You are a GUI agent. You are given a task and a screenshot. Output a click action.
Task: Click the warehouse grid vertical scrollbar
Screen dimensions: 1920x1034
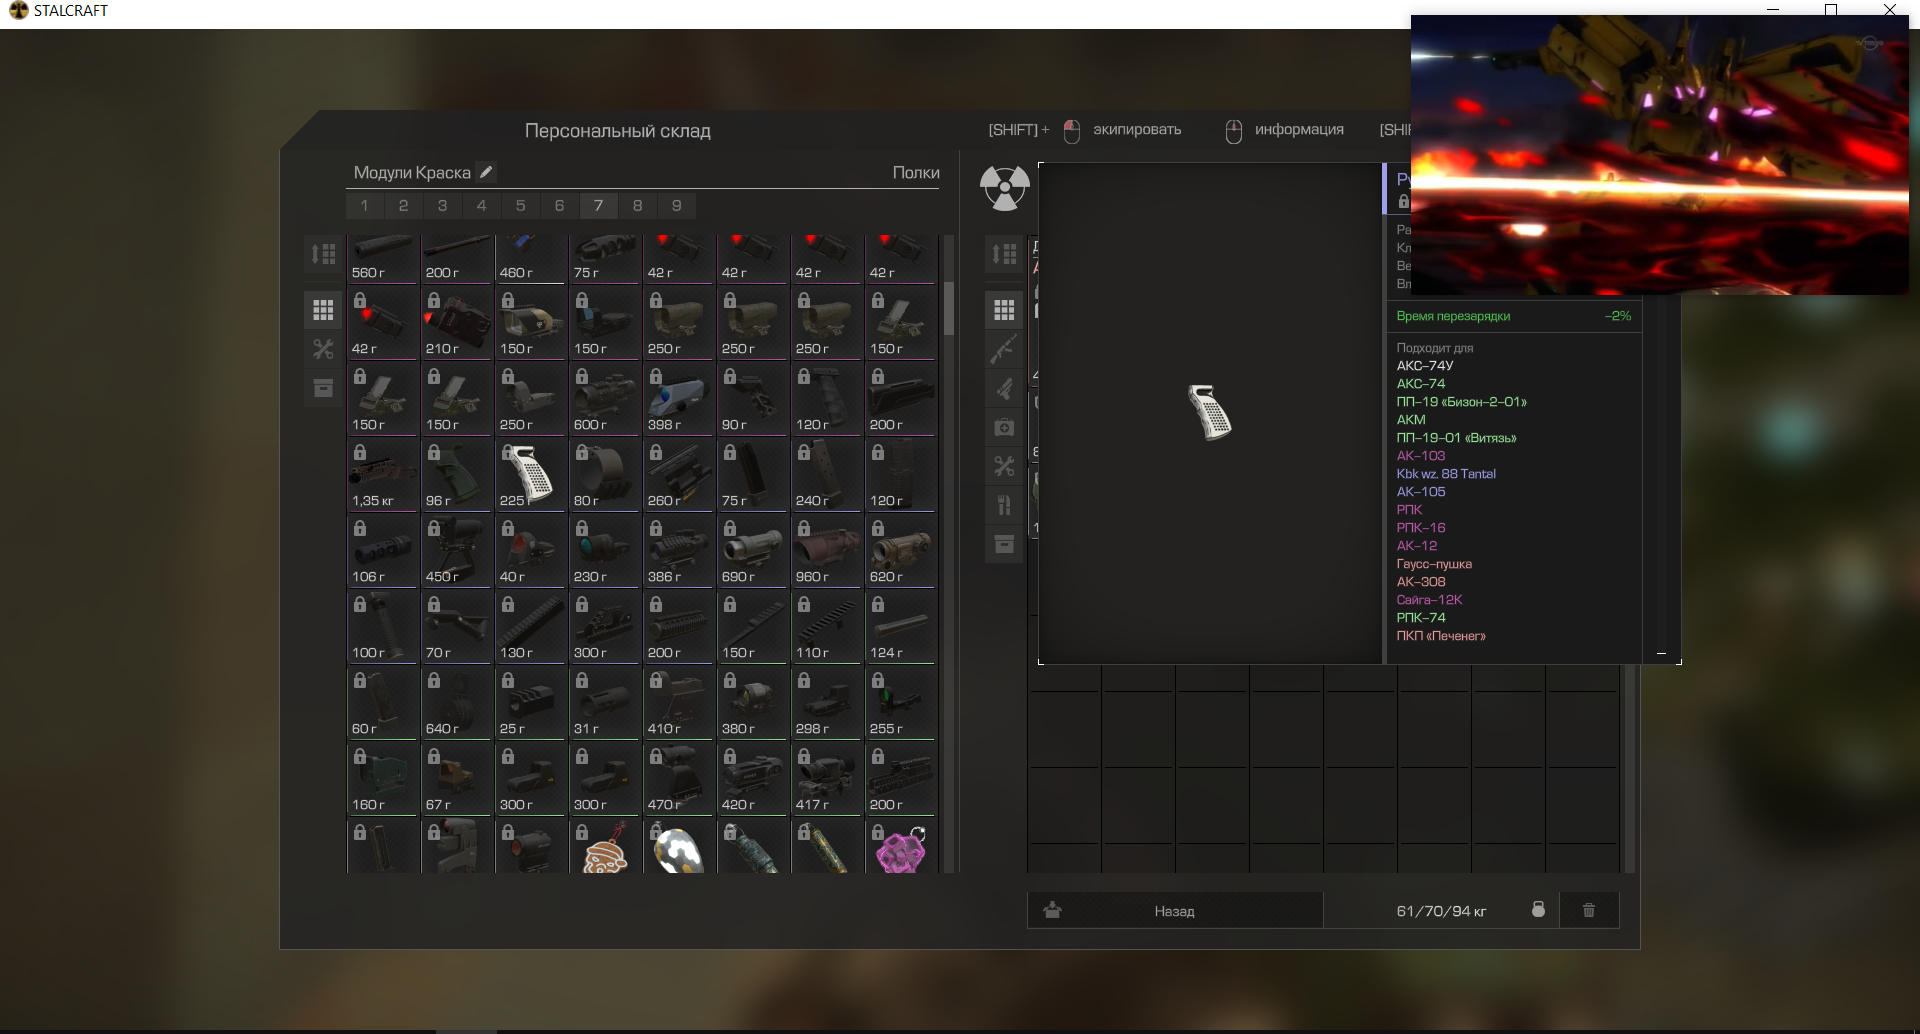(949, 308)
